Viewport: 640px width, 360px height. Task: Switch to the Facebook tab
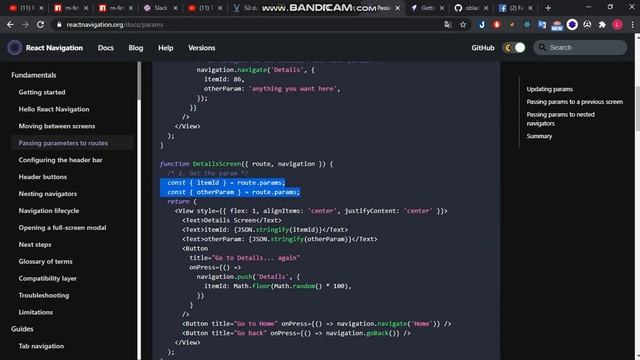pyautogui.click(x=516, y=8)
